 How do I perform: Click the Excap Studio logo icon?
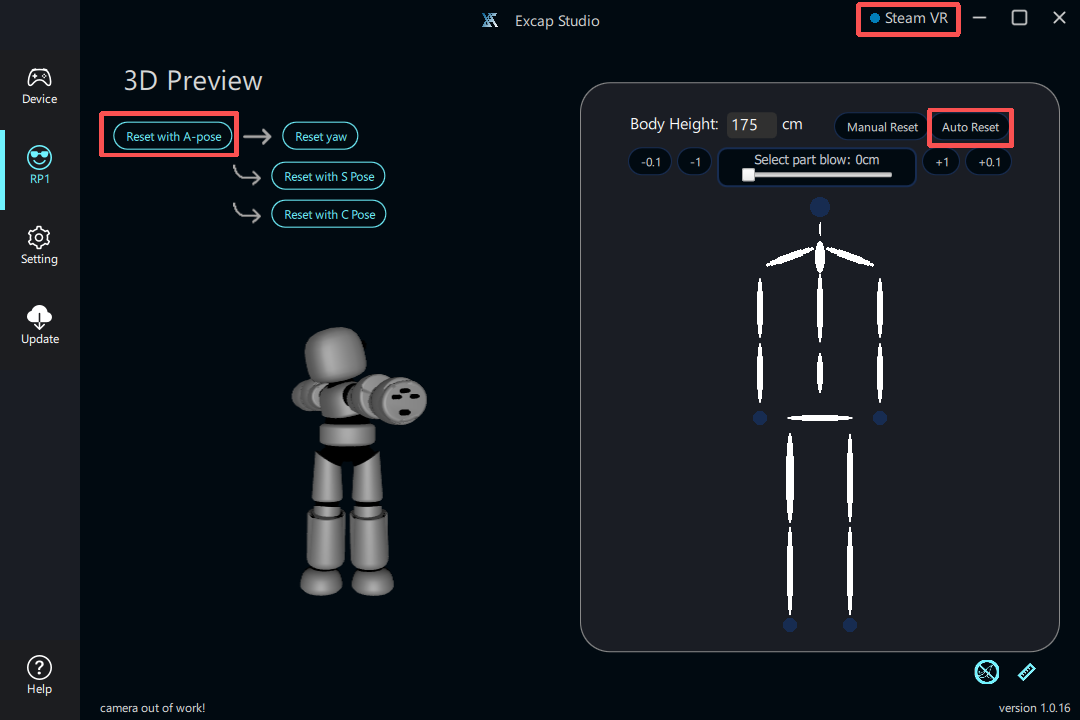point(490,20)
